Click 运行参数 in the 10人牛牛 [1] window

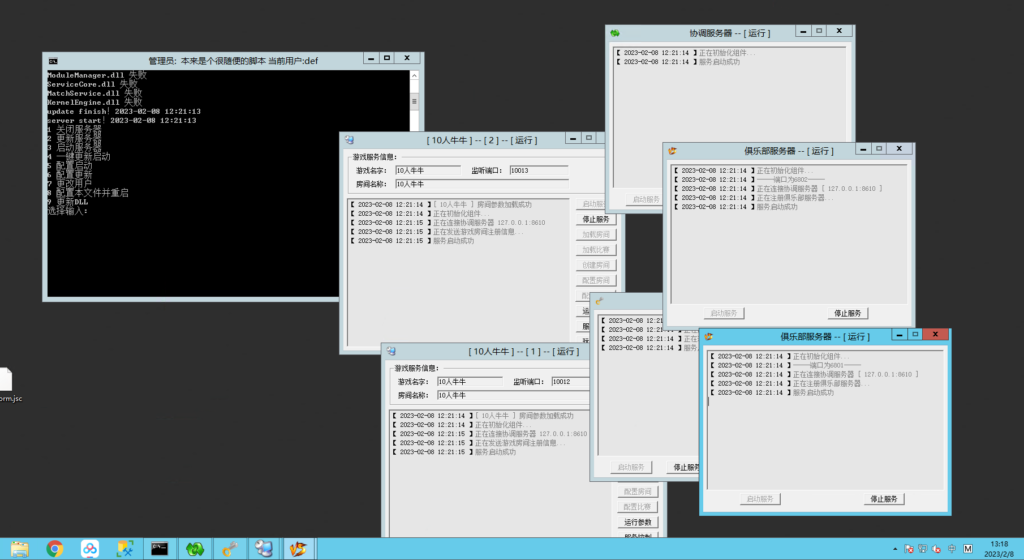coord(637,522)
